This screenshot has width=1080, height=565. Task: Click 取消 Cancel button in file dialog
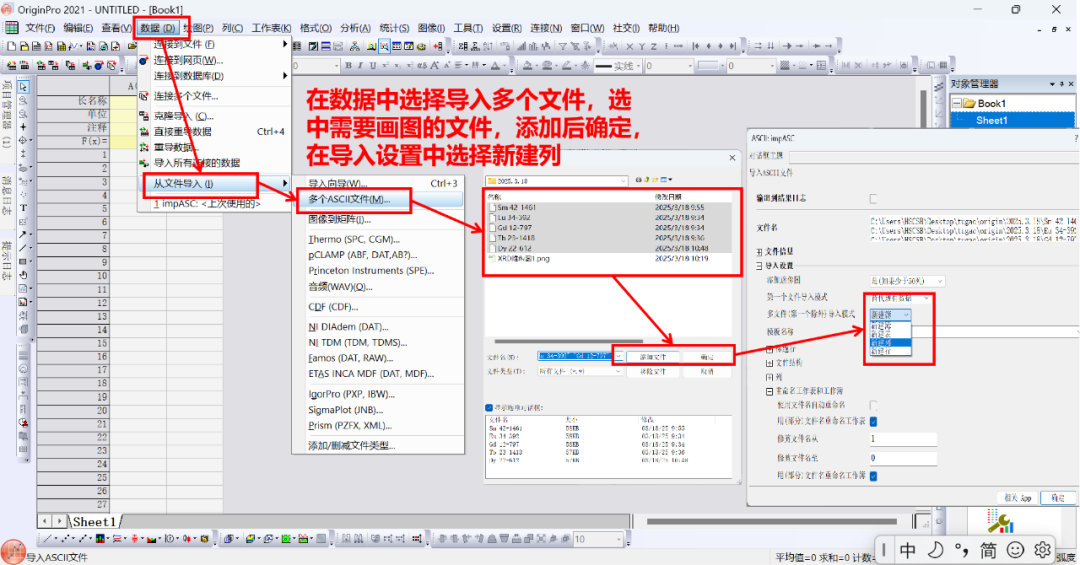tap(707, 371)
